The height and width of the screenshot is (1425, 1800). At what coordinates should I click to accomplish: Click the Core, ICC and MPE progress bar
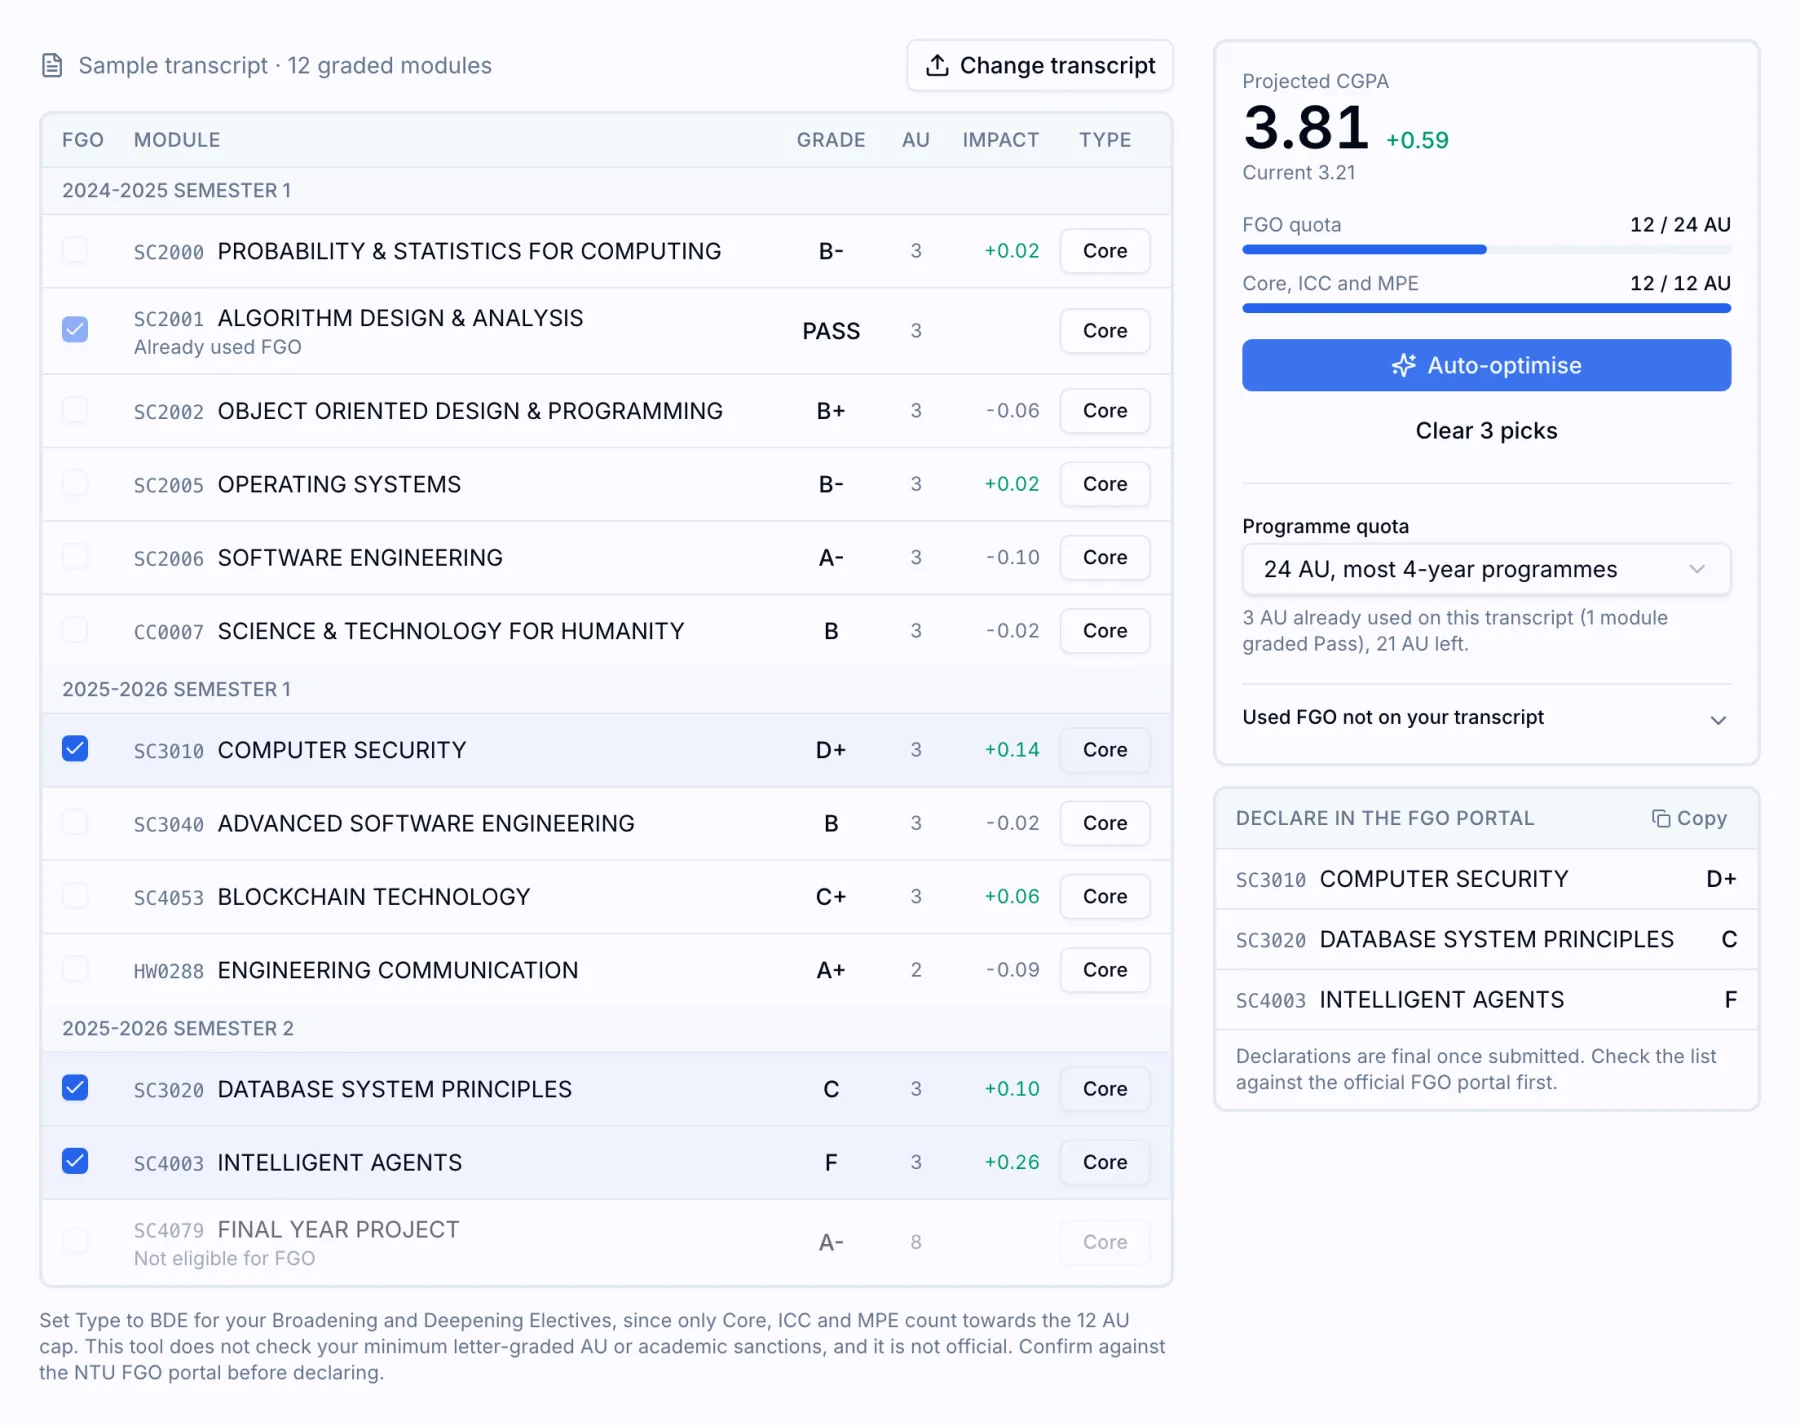click(x=1486, y=309)
